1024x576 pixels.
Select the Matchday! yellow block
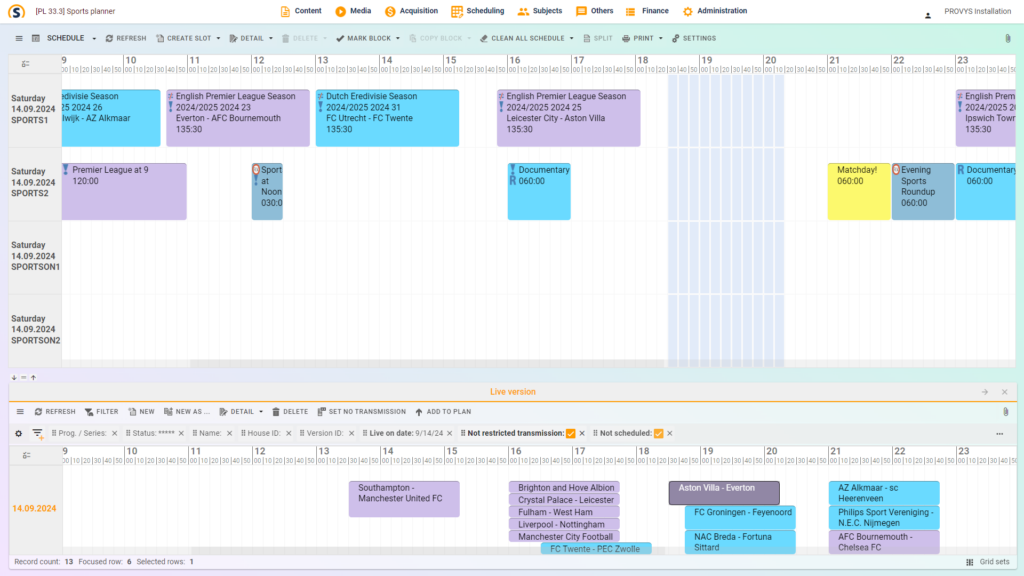point(858,191)
